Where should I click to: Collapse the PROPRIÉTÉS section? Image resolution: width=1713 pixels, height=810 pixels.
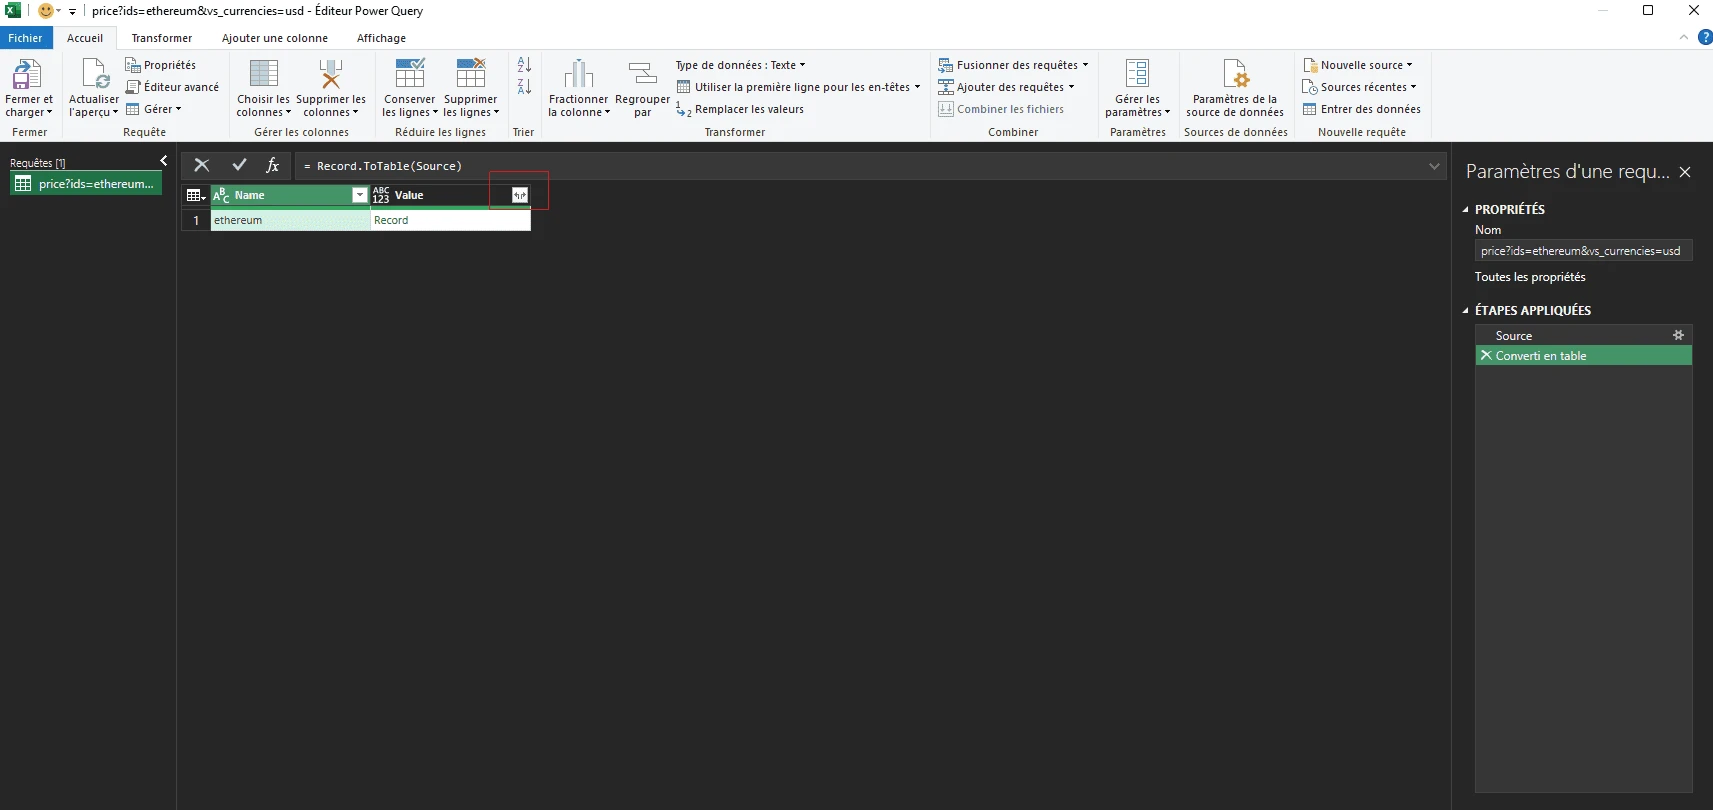(1466, 210)
